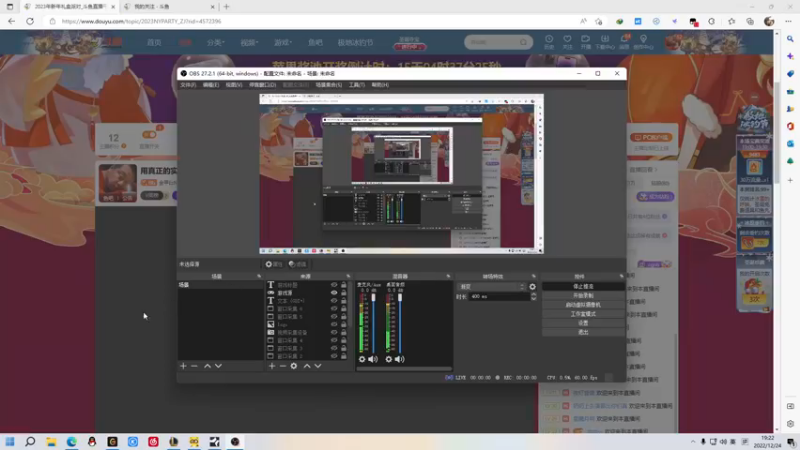Open the scene transition type dropdown
The height and width of the screenshot is (450, 800).
[491, 287]
